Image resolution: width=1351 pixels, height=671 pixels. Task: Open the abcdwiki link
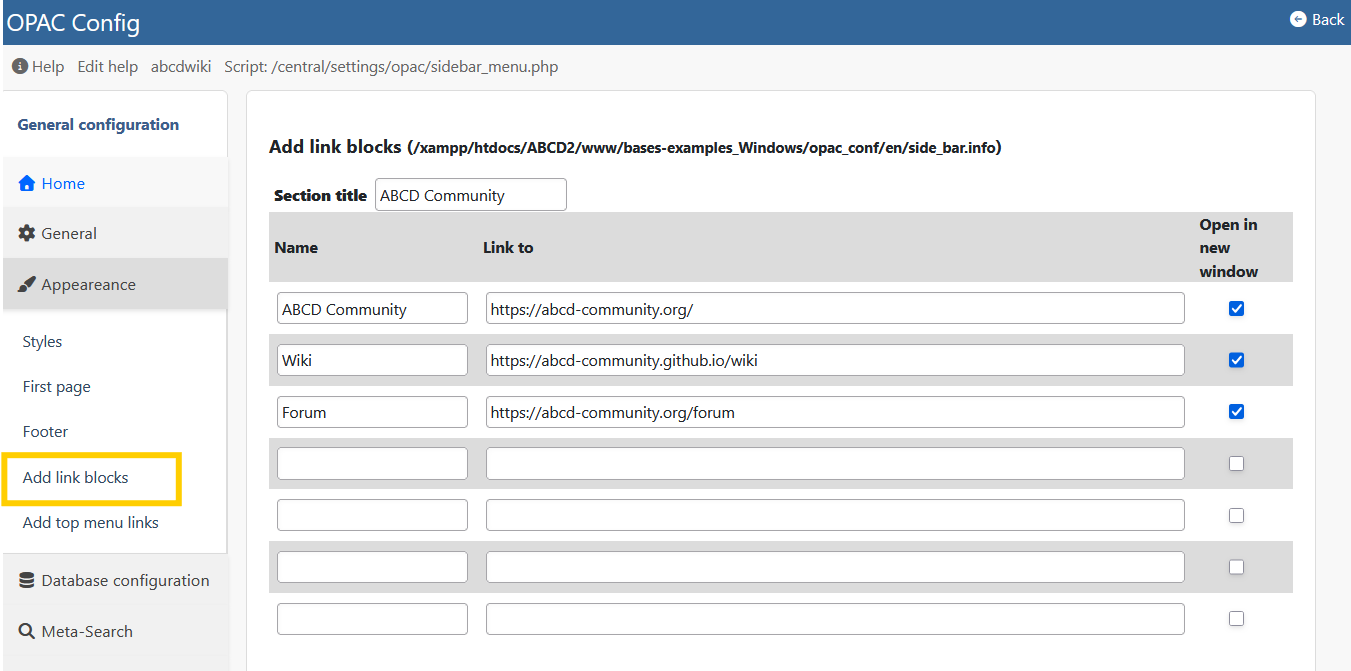click(x=180, y=66)
